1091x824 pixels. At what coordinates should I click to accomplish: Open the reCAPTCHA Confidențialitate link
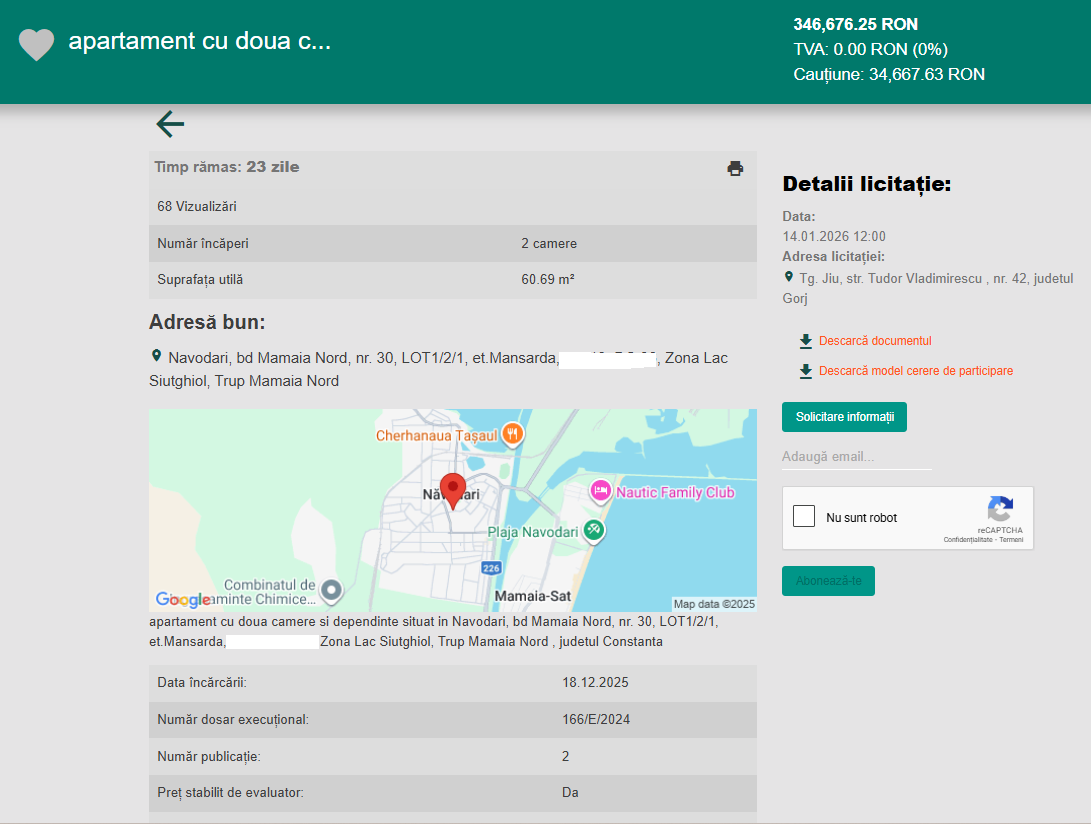(x=968, y=540)
